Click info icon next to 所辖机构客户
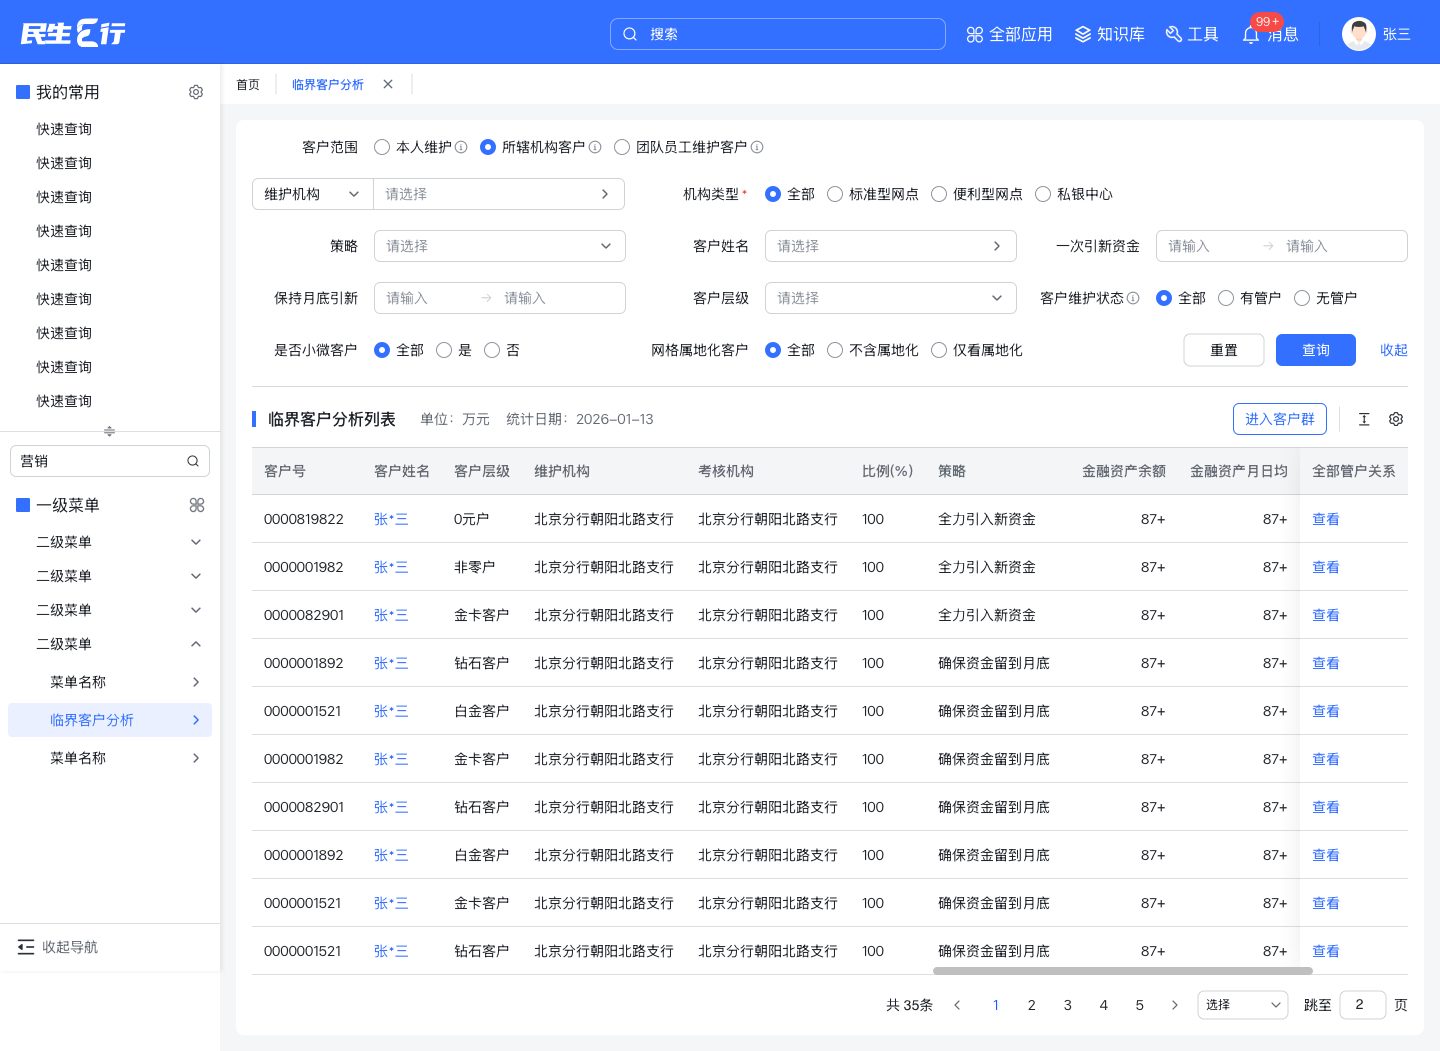 [595, 147]
